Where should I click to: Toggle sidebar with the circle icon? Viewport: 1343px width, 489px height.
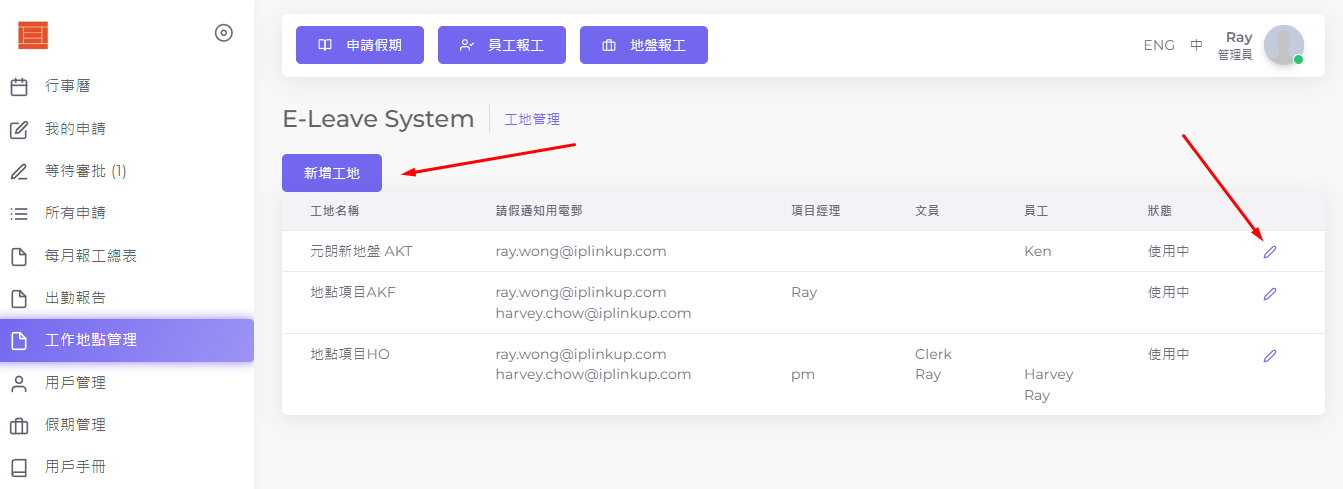tap(224, 33)
